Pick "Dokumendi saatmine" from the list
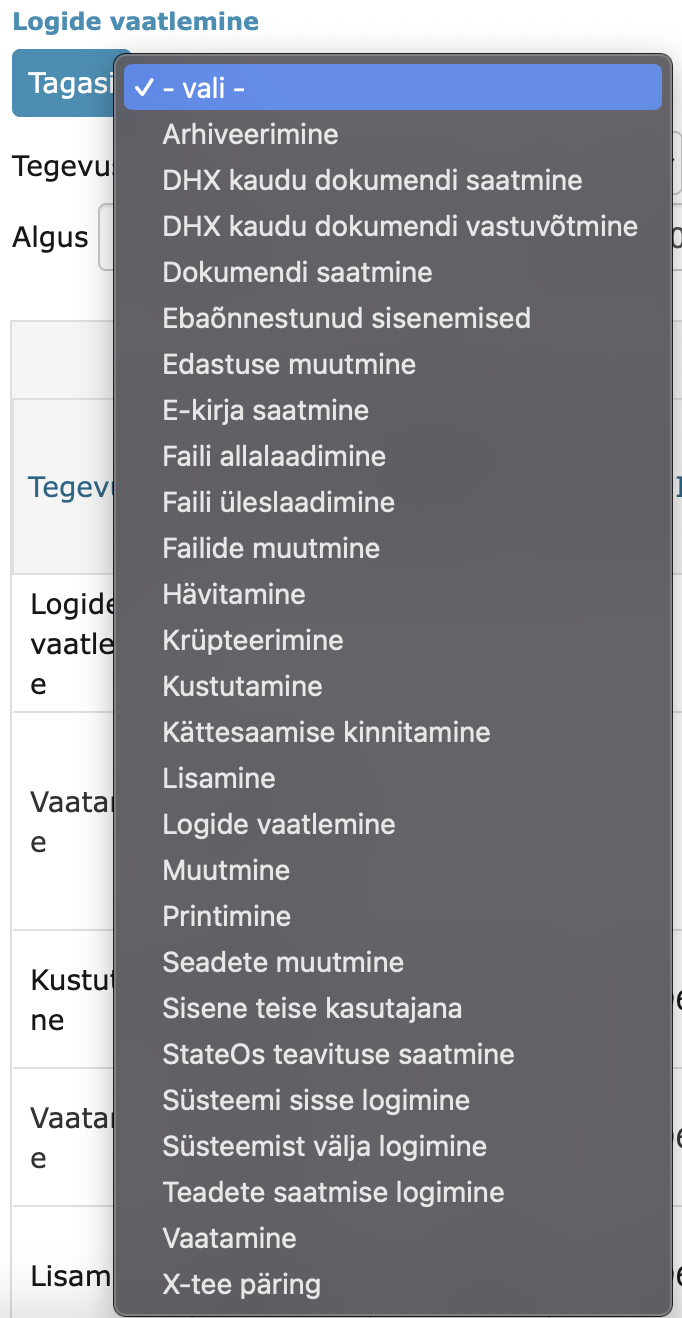This screenshot has width=682, height=1318. pyautogui.click(x=295, y=271)
